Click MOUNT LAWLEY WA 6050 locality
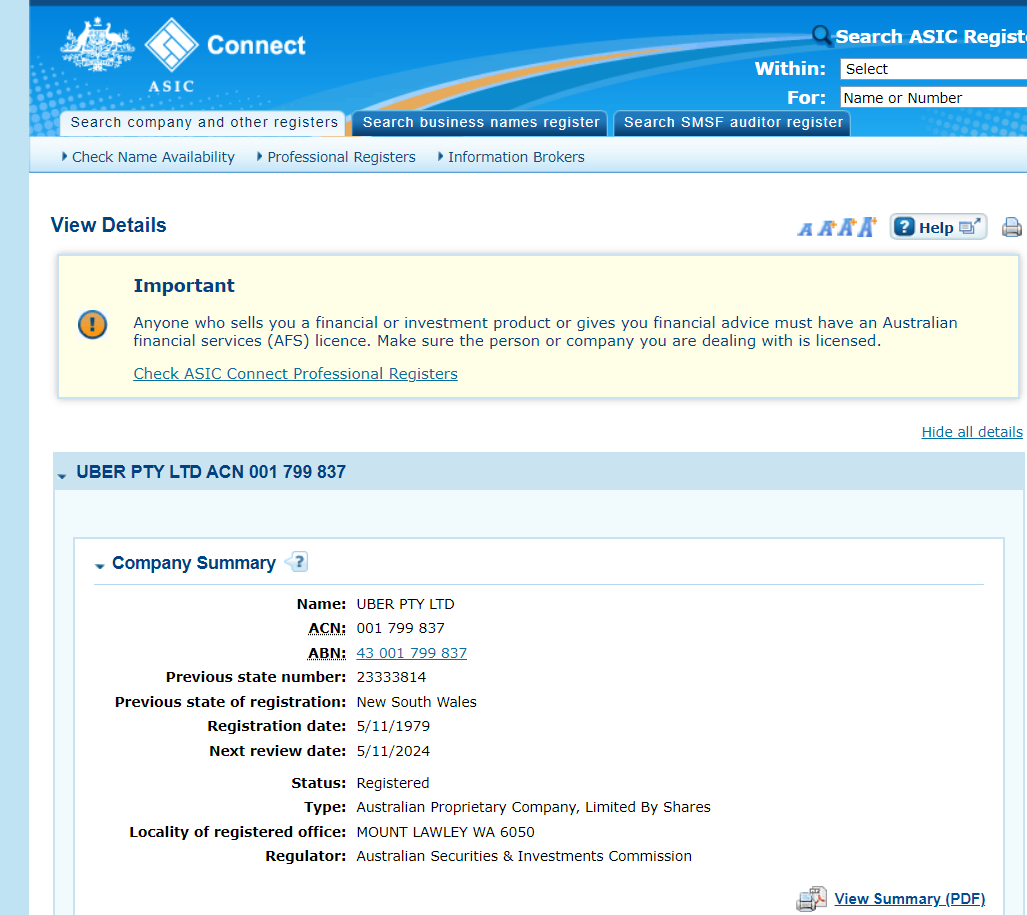Viewport: 1027px width, 915px height. pos(445,832)
